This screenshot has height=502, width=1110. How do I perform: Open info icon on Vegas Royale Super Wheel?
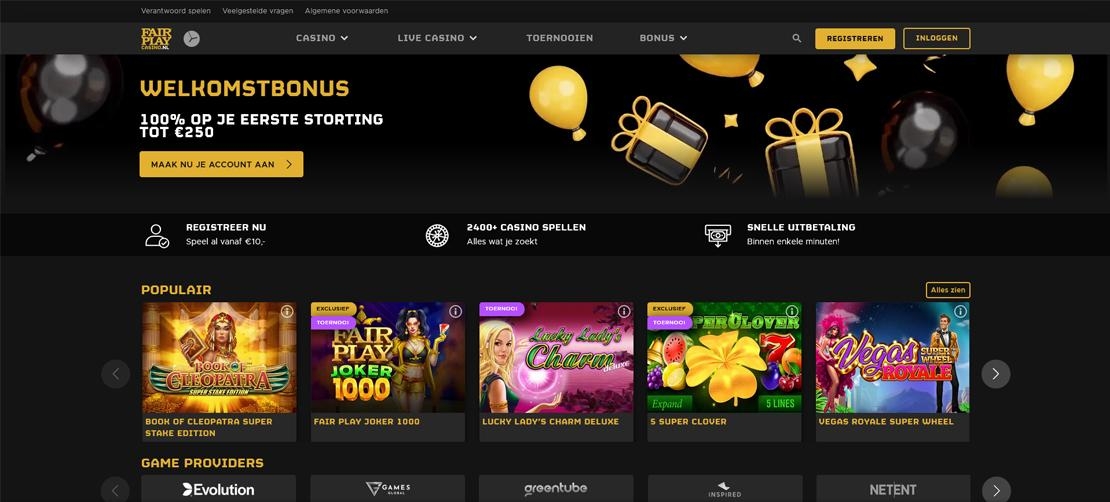(961, 312)
